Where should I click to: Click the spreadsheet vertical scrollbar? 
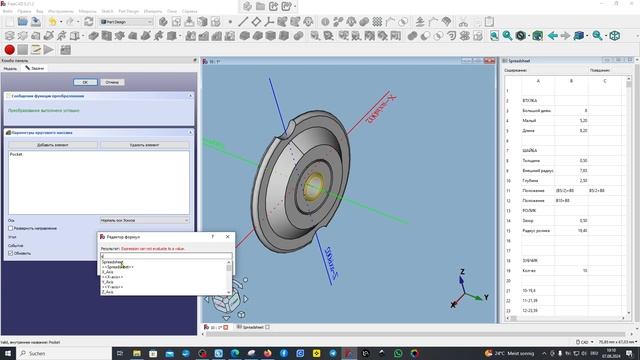629,194
